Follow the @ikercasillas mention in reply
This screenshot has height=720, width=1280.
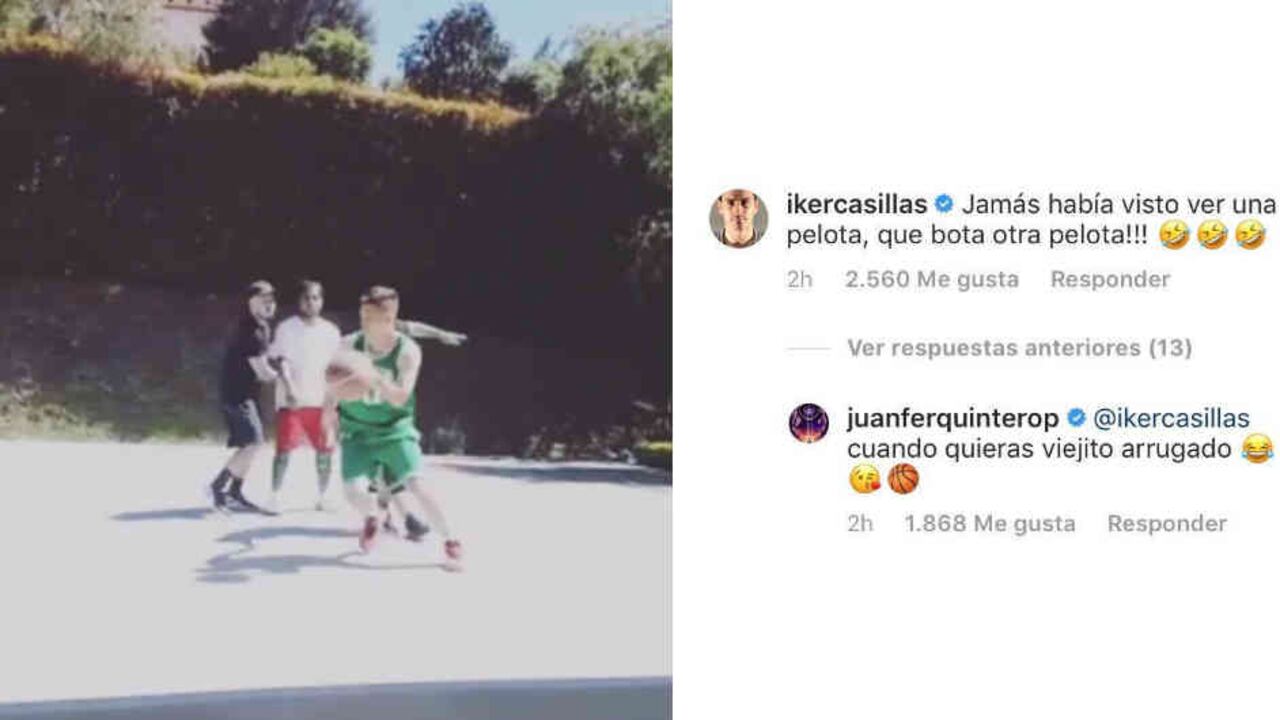click(1171, 419)
